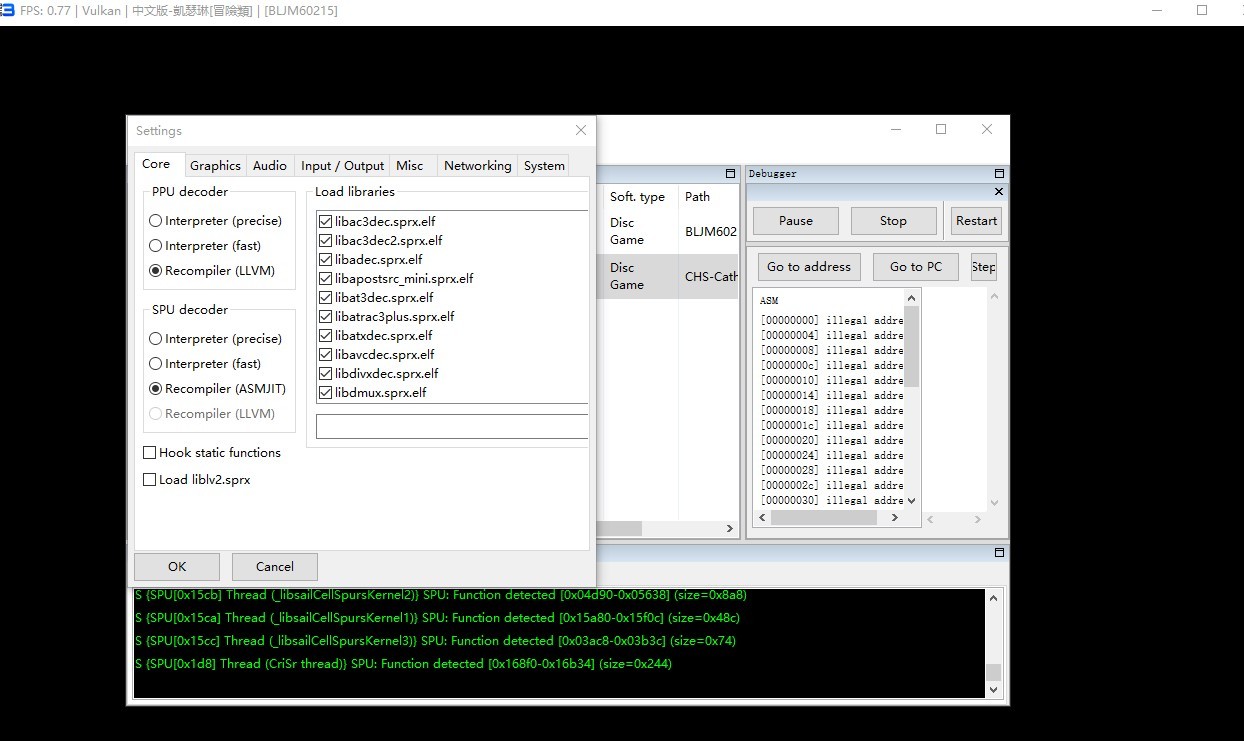
Task: Click the ASM list scroll-up arrow
Action: click(911, 298)
